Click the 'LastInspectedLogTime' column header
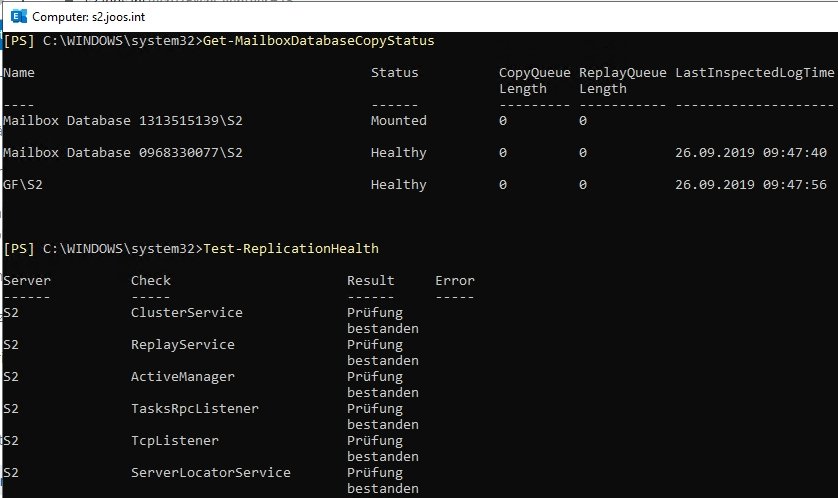838x498 pixels. tap(754, 73)
